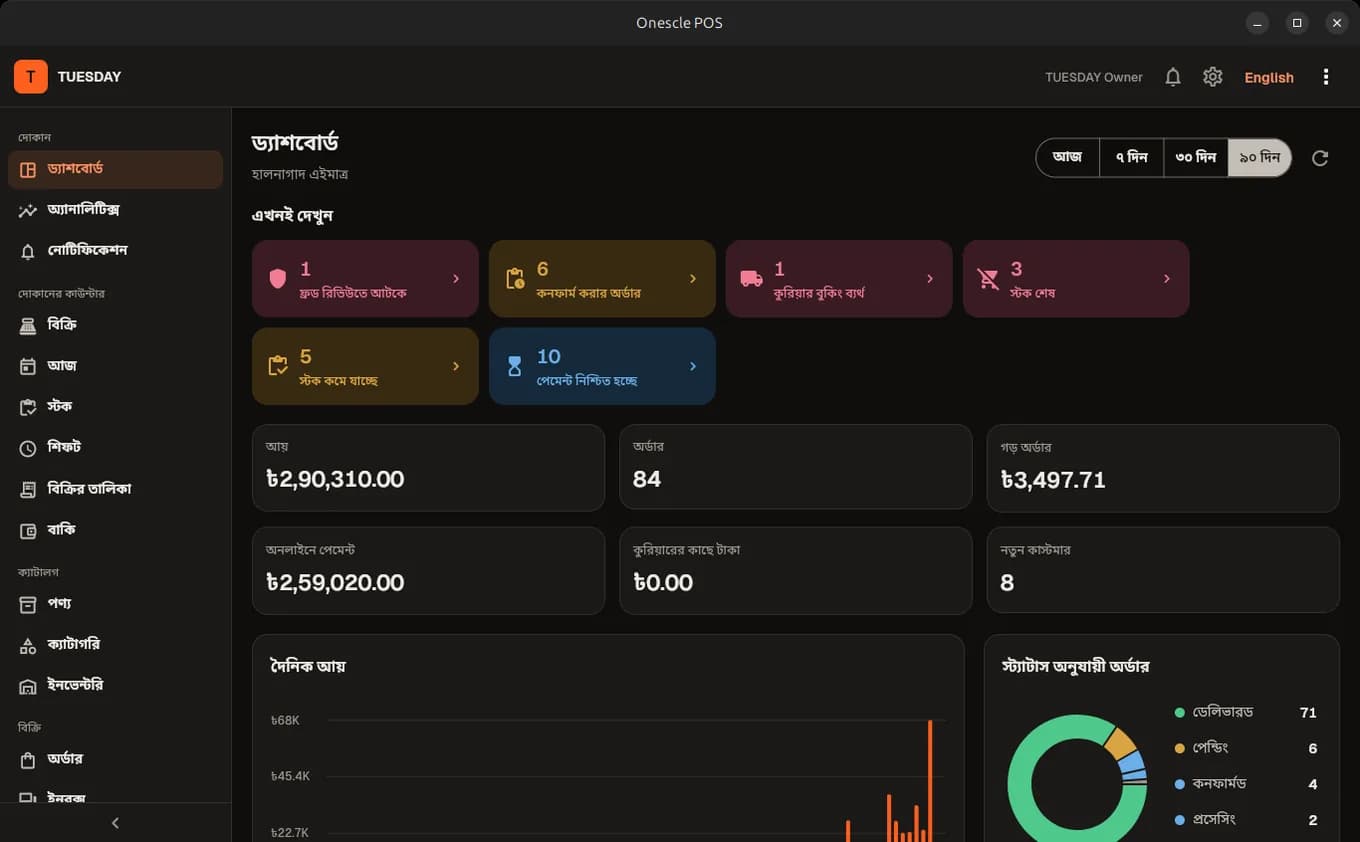This screenshot has height=842, width=1360.
Task: Open sidebar অর্ডার via its bag icon
Action: point(28,760)
